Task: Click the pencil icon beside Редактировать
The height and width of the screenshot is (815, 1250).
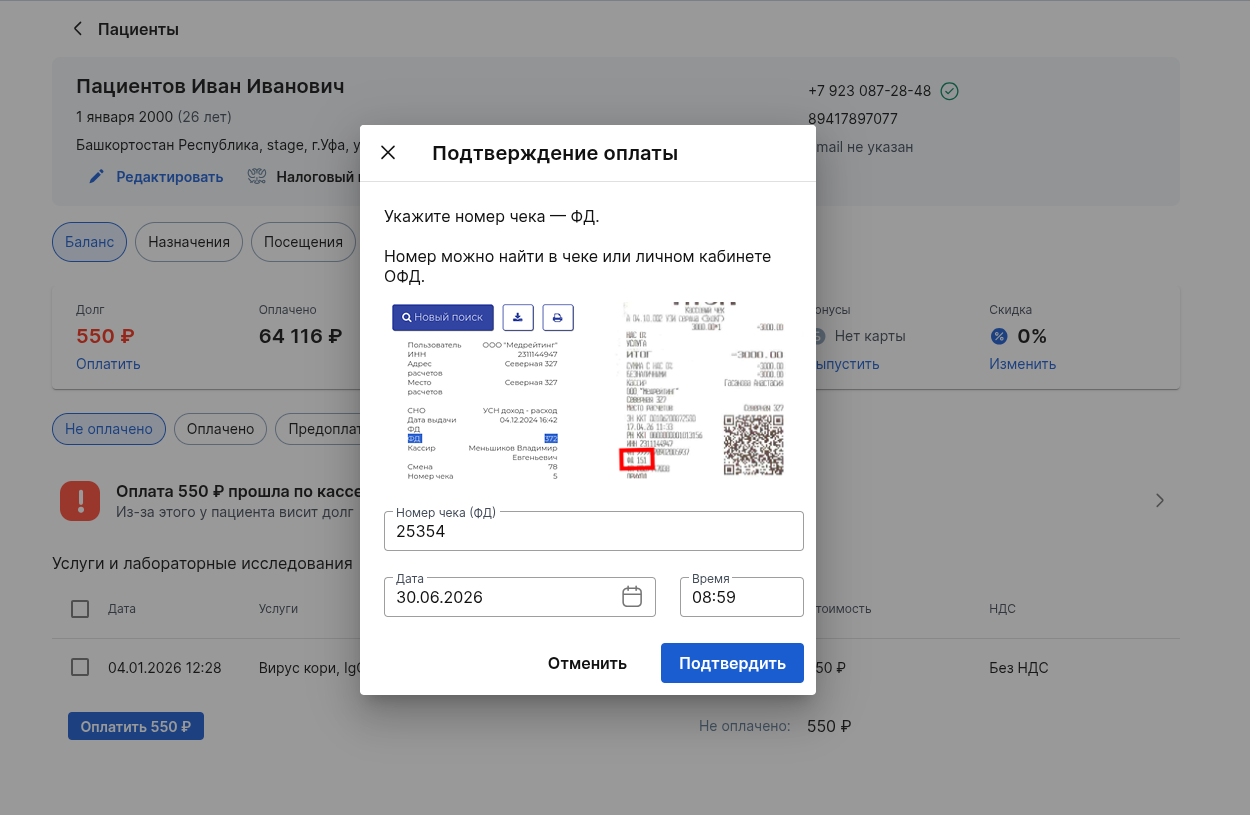Action: pos(96,177)
